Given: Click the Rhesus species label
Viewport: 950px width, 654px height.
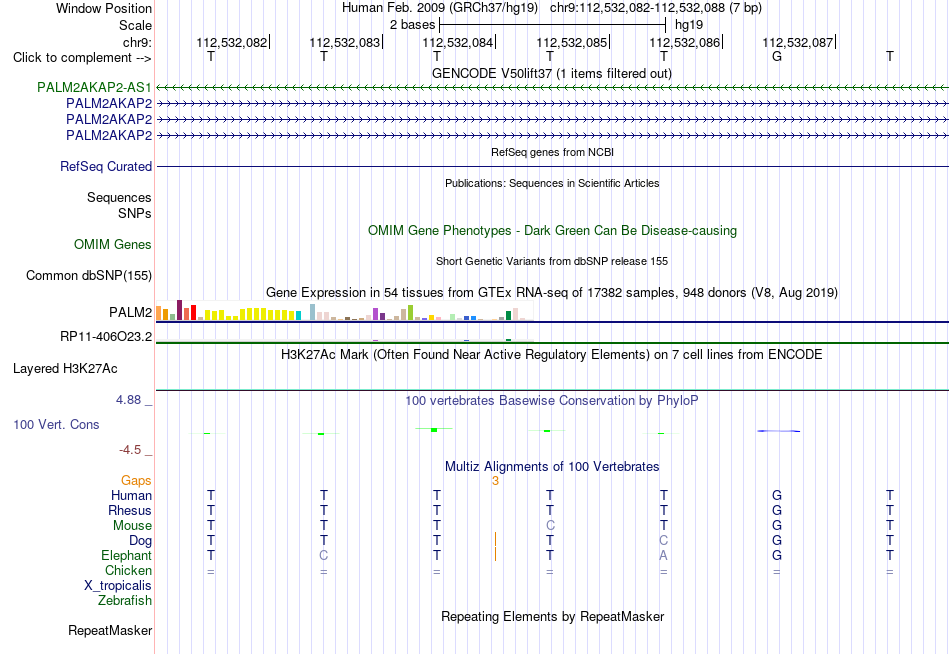Looking at the screenshot, I should pyautogui.click(x=130, y=511).
